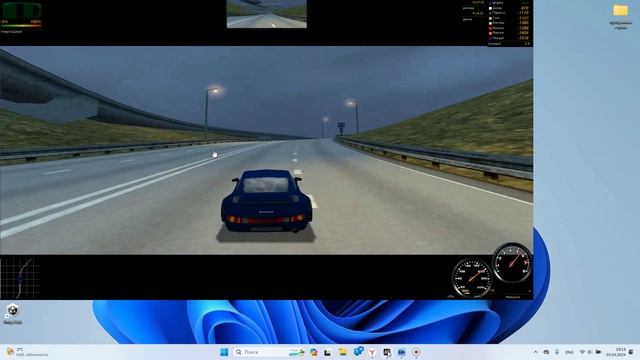640x360 pixels.
Task: Open the black square app next to Copilot in taskbar
Action: tap(327, 352)
